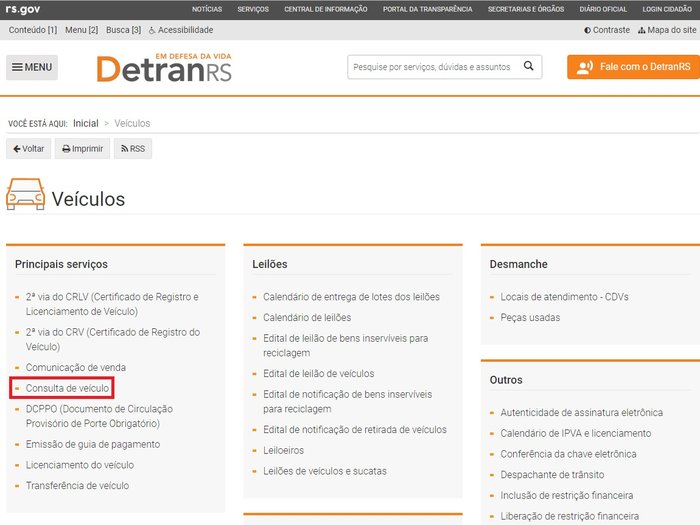Open Edital de leilão de bens inservíveis

346,346
